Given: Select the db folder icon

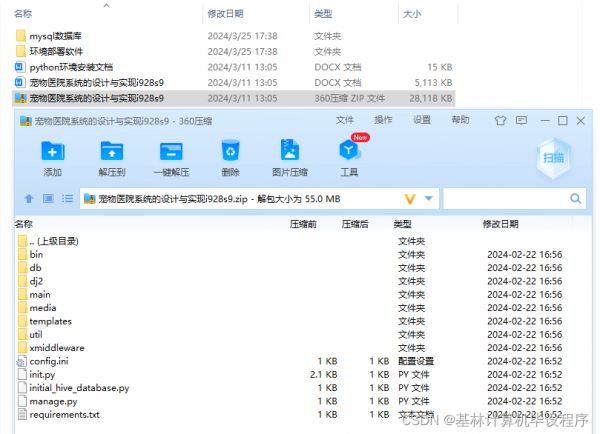Looking at the screenshot, I should (23, 268).
